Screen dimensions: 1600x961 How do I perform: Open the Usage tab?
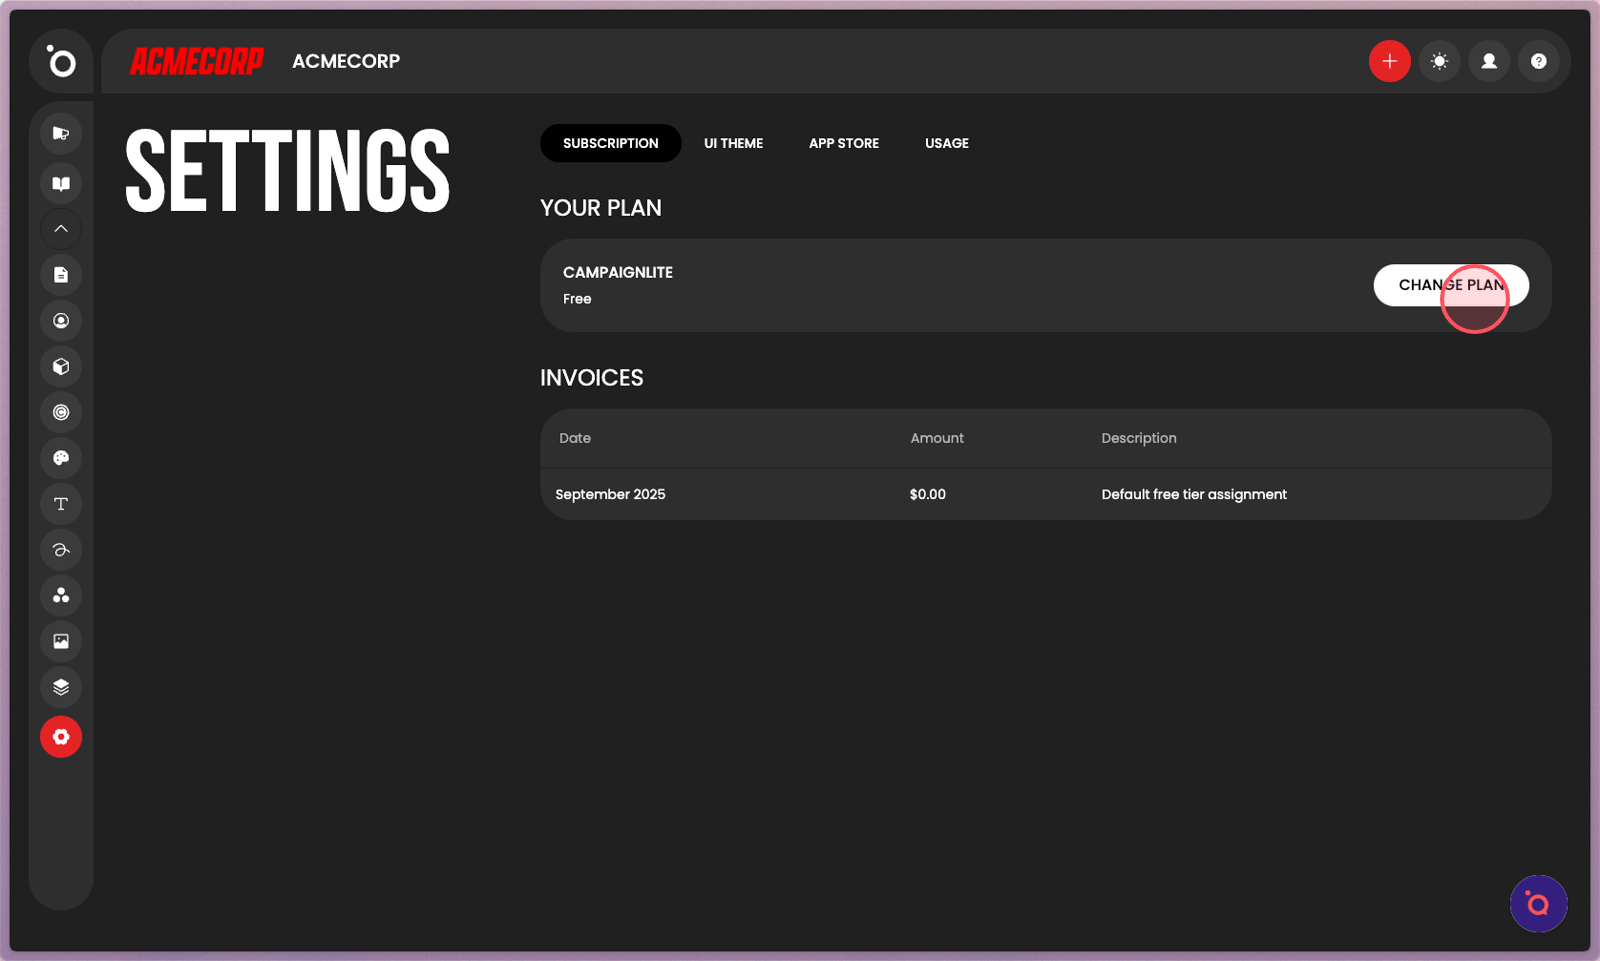click(946, 143)
